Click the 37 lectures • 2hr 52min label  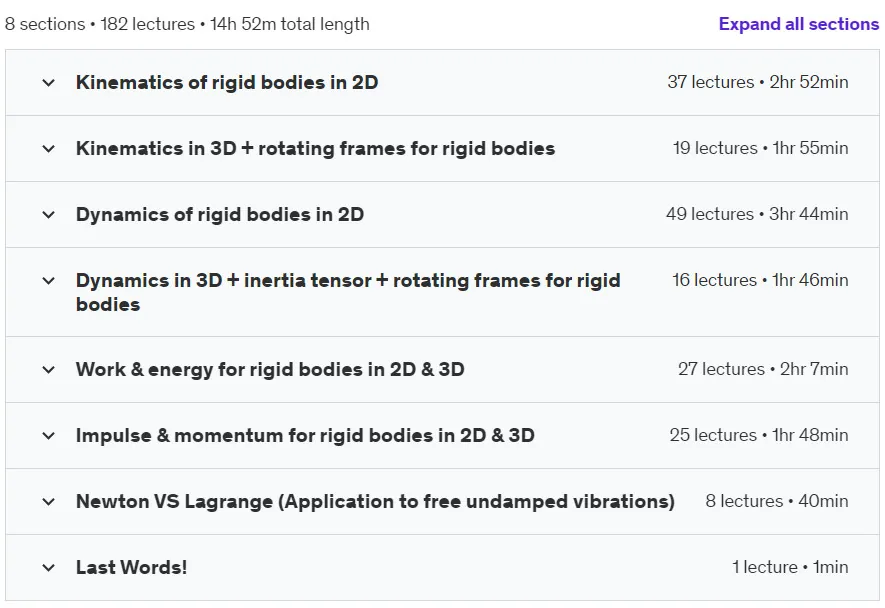[758, 82]
